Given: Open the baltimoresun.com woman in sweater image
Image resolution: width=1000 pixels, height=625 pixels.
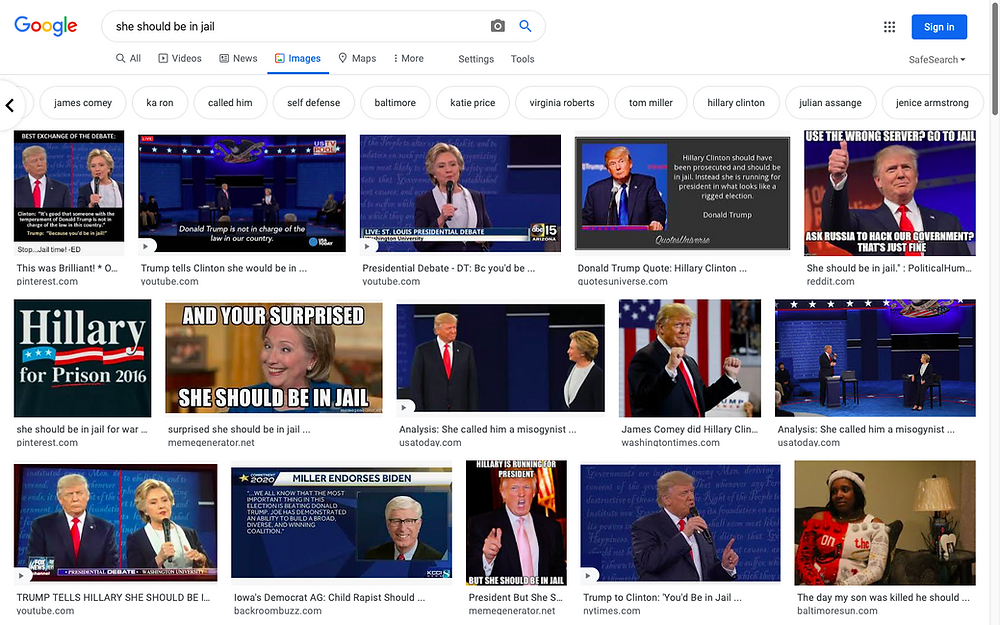Looking at the screenshot, I should 885,522.
